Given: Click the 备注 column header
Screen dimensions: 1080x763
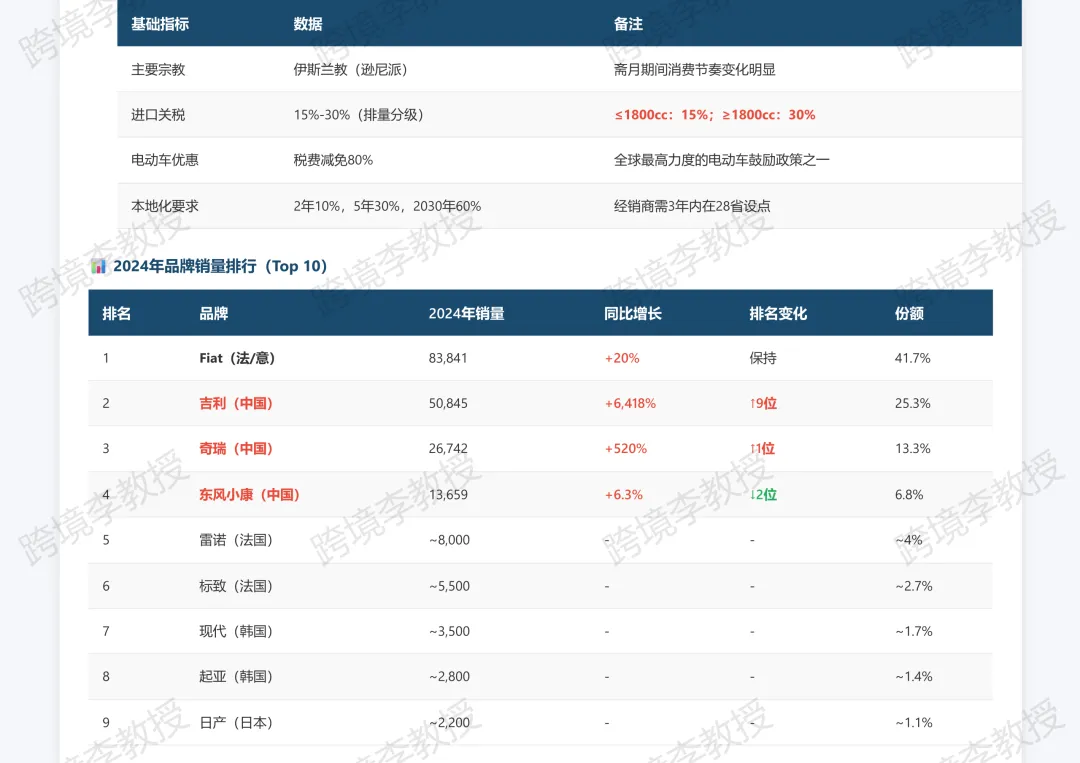Looking at the screenshot, I should 628,24.
